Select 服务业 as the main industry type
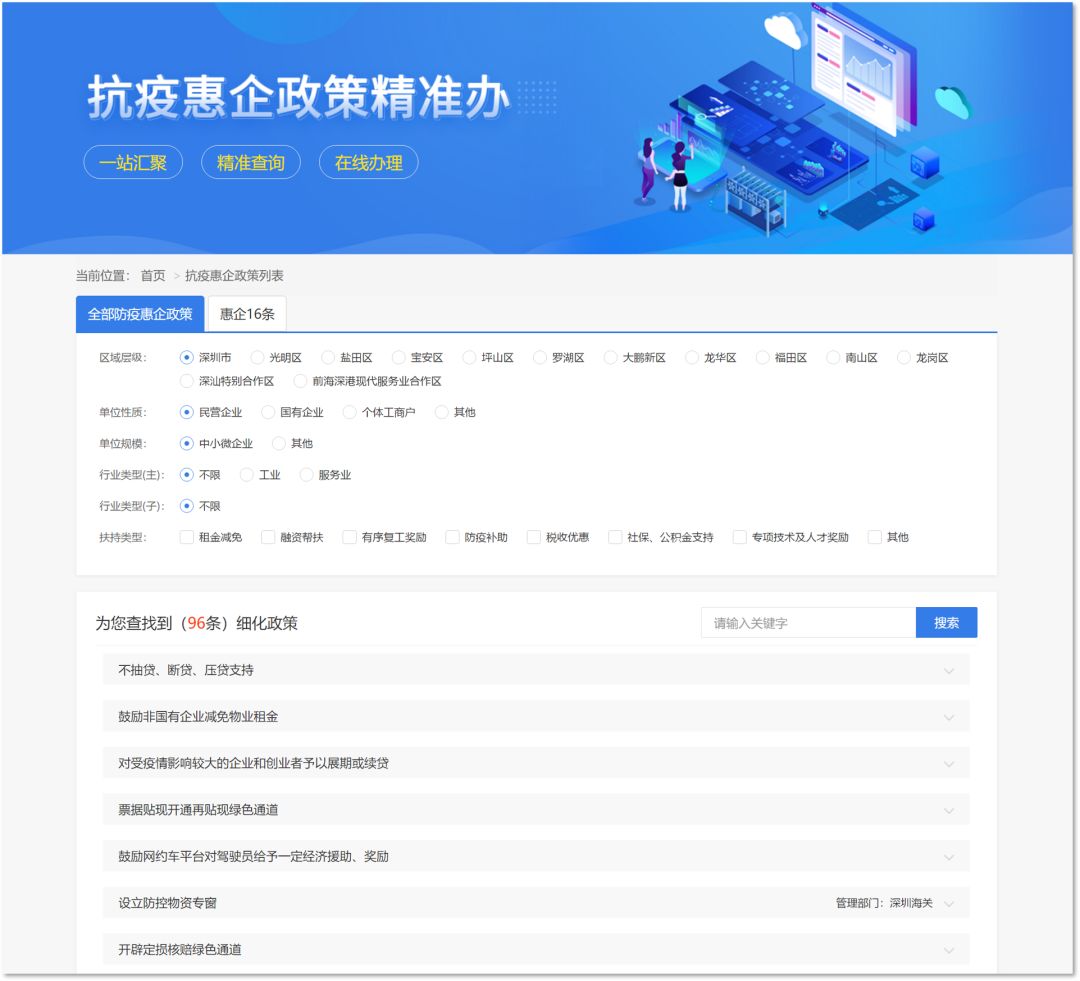The height and width of the screenshot is (981, 1080). coord(307,475)
